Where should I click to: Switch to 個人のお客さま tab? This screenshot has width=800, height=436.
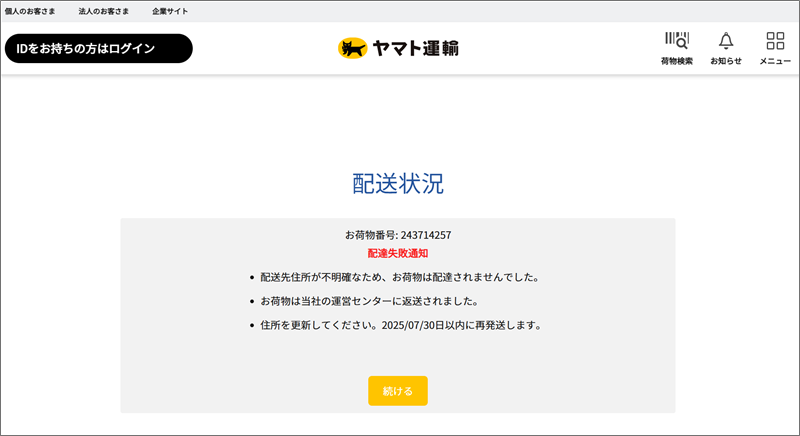pyautogui.click(x=30, y=11)
